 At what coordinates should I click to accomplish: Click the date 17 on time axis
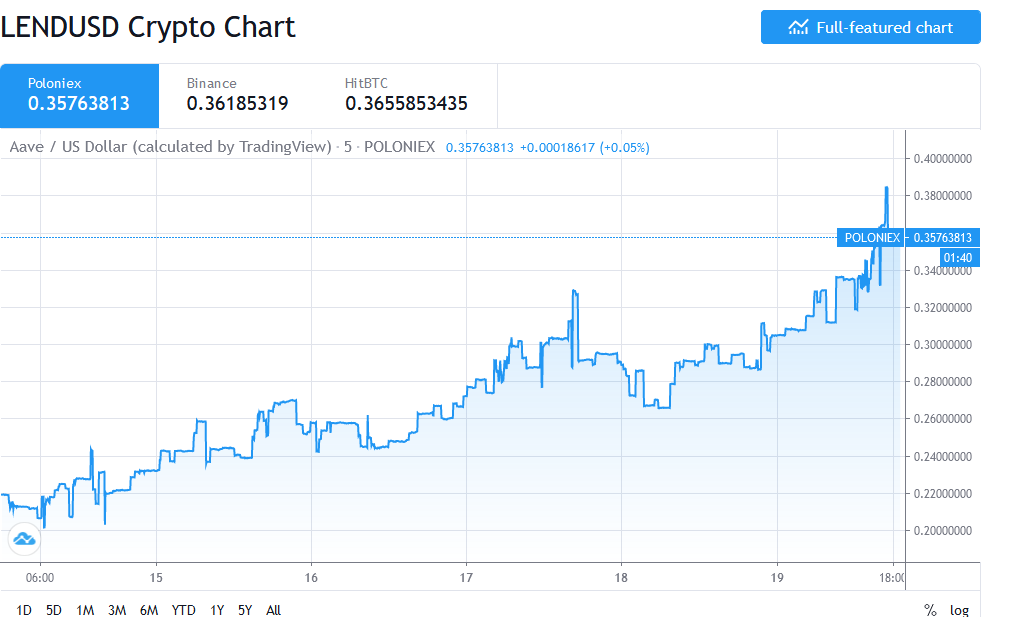[x=466, y=578]
